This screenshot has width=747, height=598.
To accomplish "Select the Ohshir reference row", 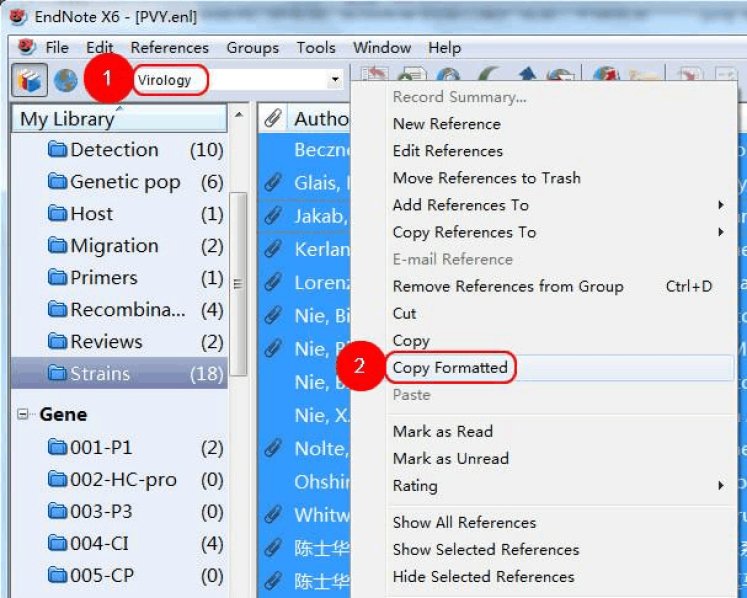I will 304,482.
